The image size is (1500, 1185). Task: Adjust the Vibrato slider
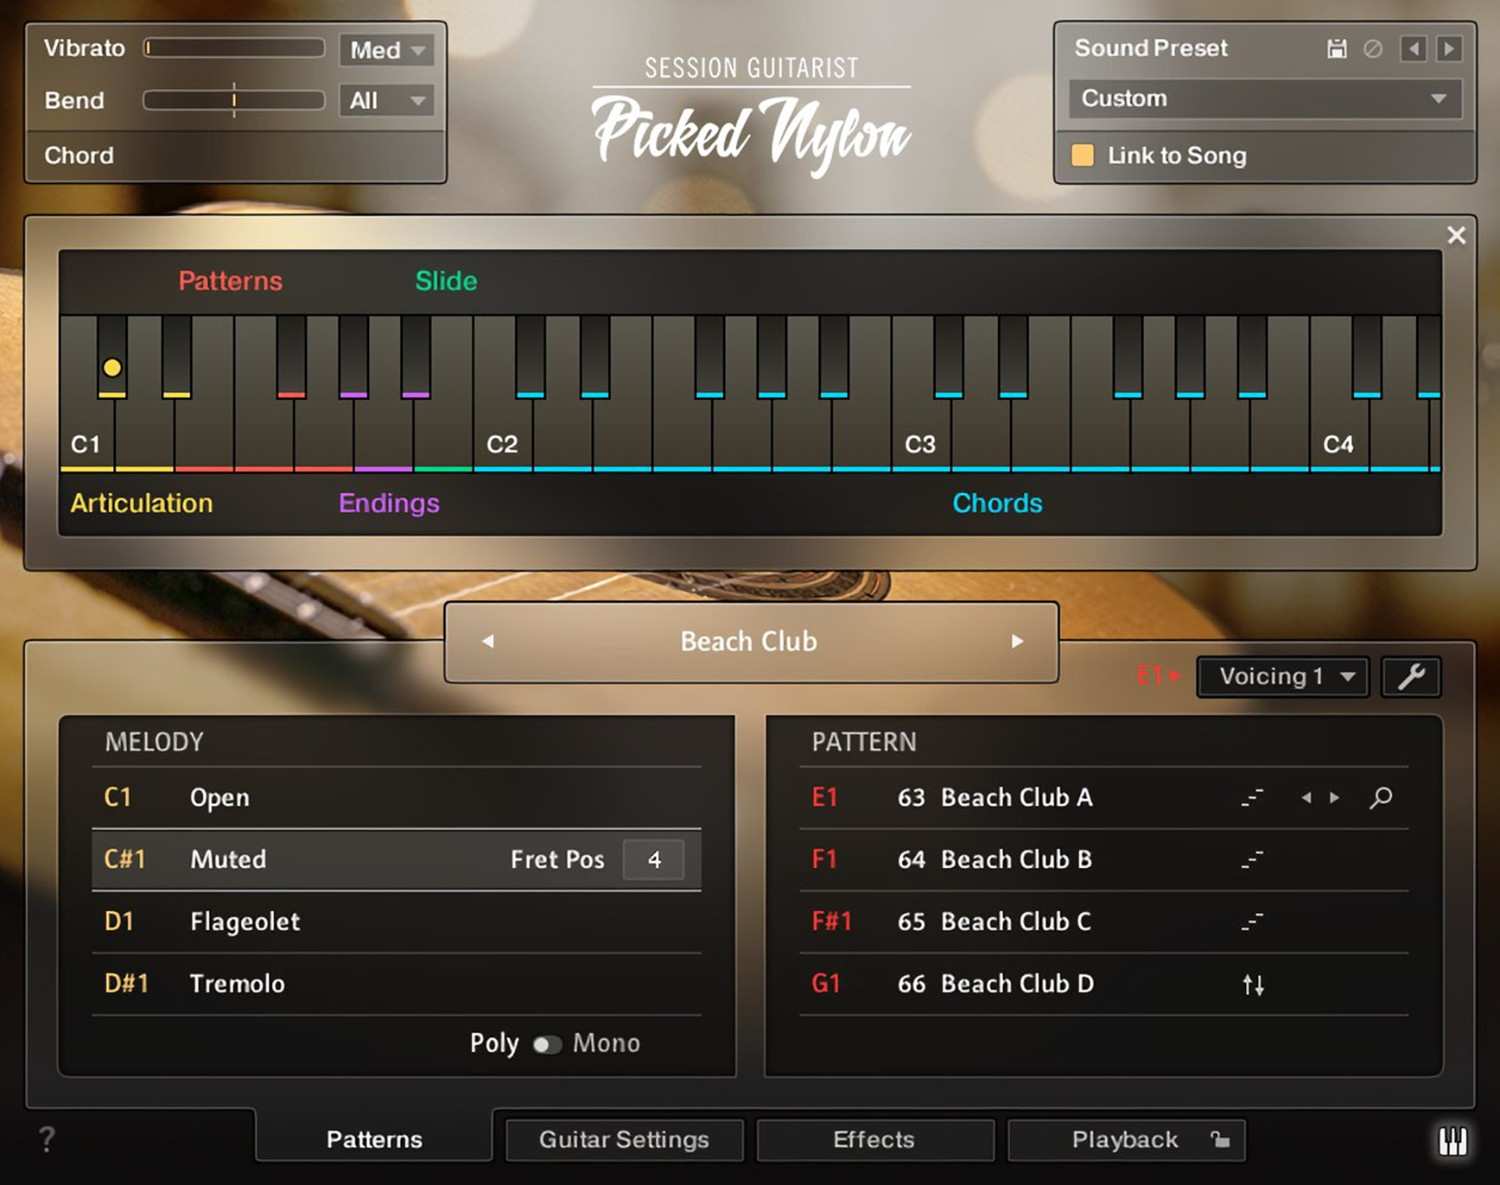[x=234, y=48]
